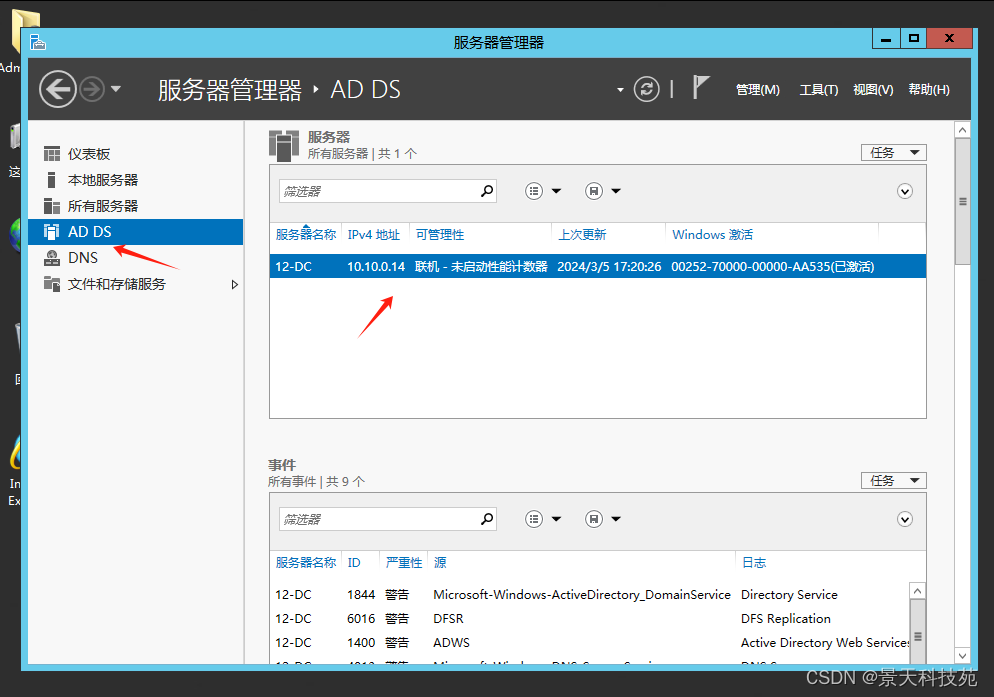The width and height of the screenshot is (994, 697).
Task: Click the search magnifier in 事件 filter
Action: [x=487, y=519]
